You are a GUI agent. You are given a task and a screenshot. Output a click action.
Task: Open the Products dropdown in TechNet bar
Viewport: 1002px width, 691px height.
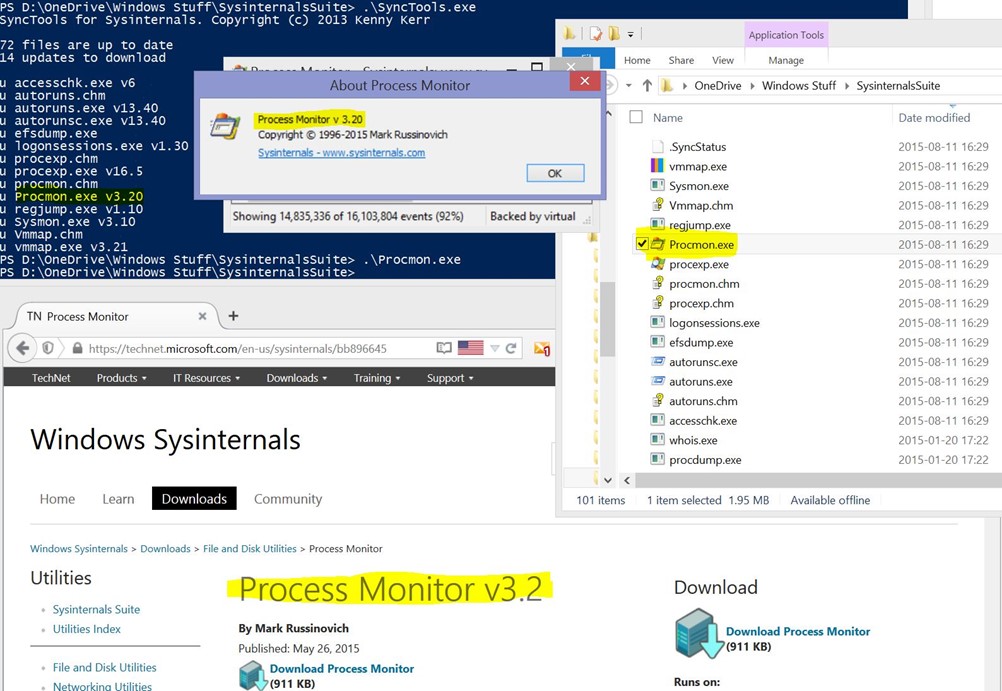[x=121, y=378]
